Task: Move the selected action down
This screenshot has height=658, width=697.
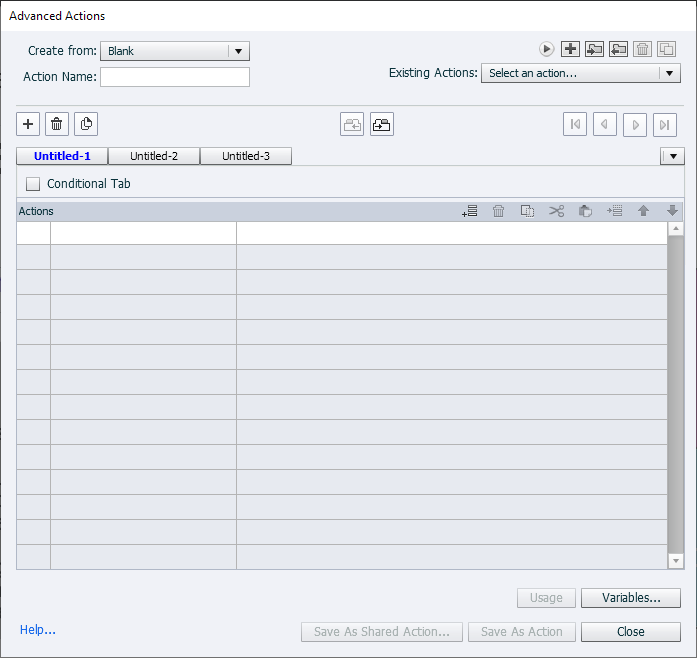Action: [673, 211]
